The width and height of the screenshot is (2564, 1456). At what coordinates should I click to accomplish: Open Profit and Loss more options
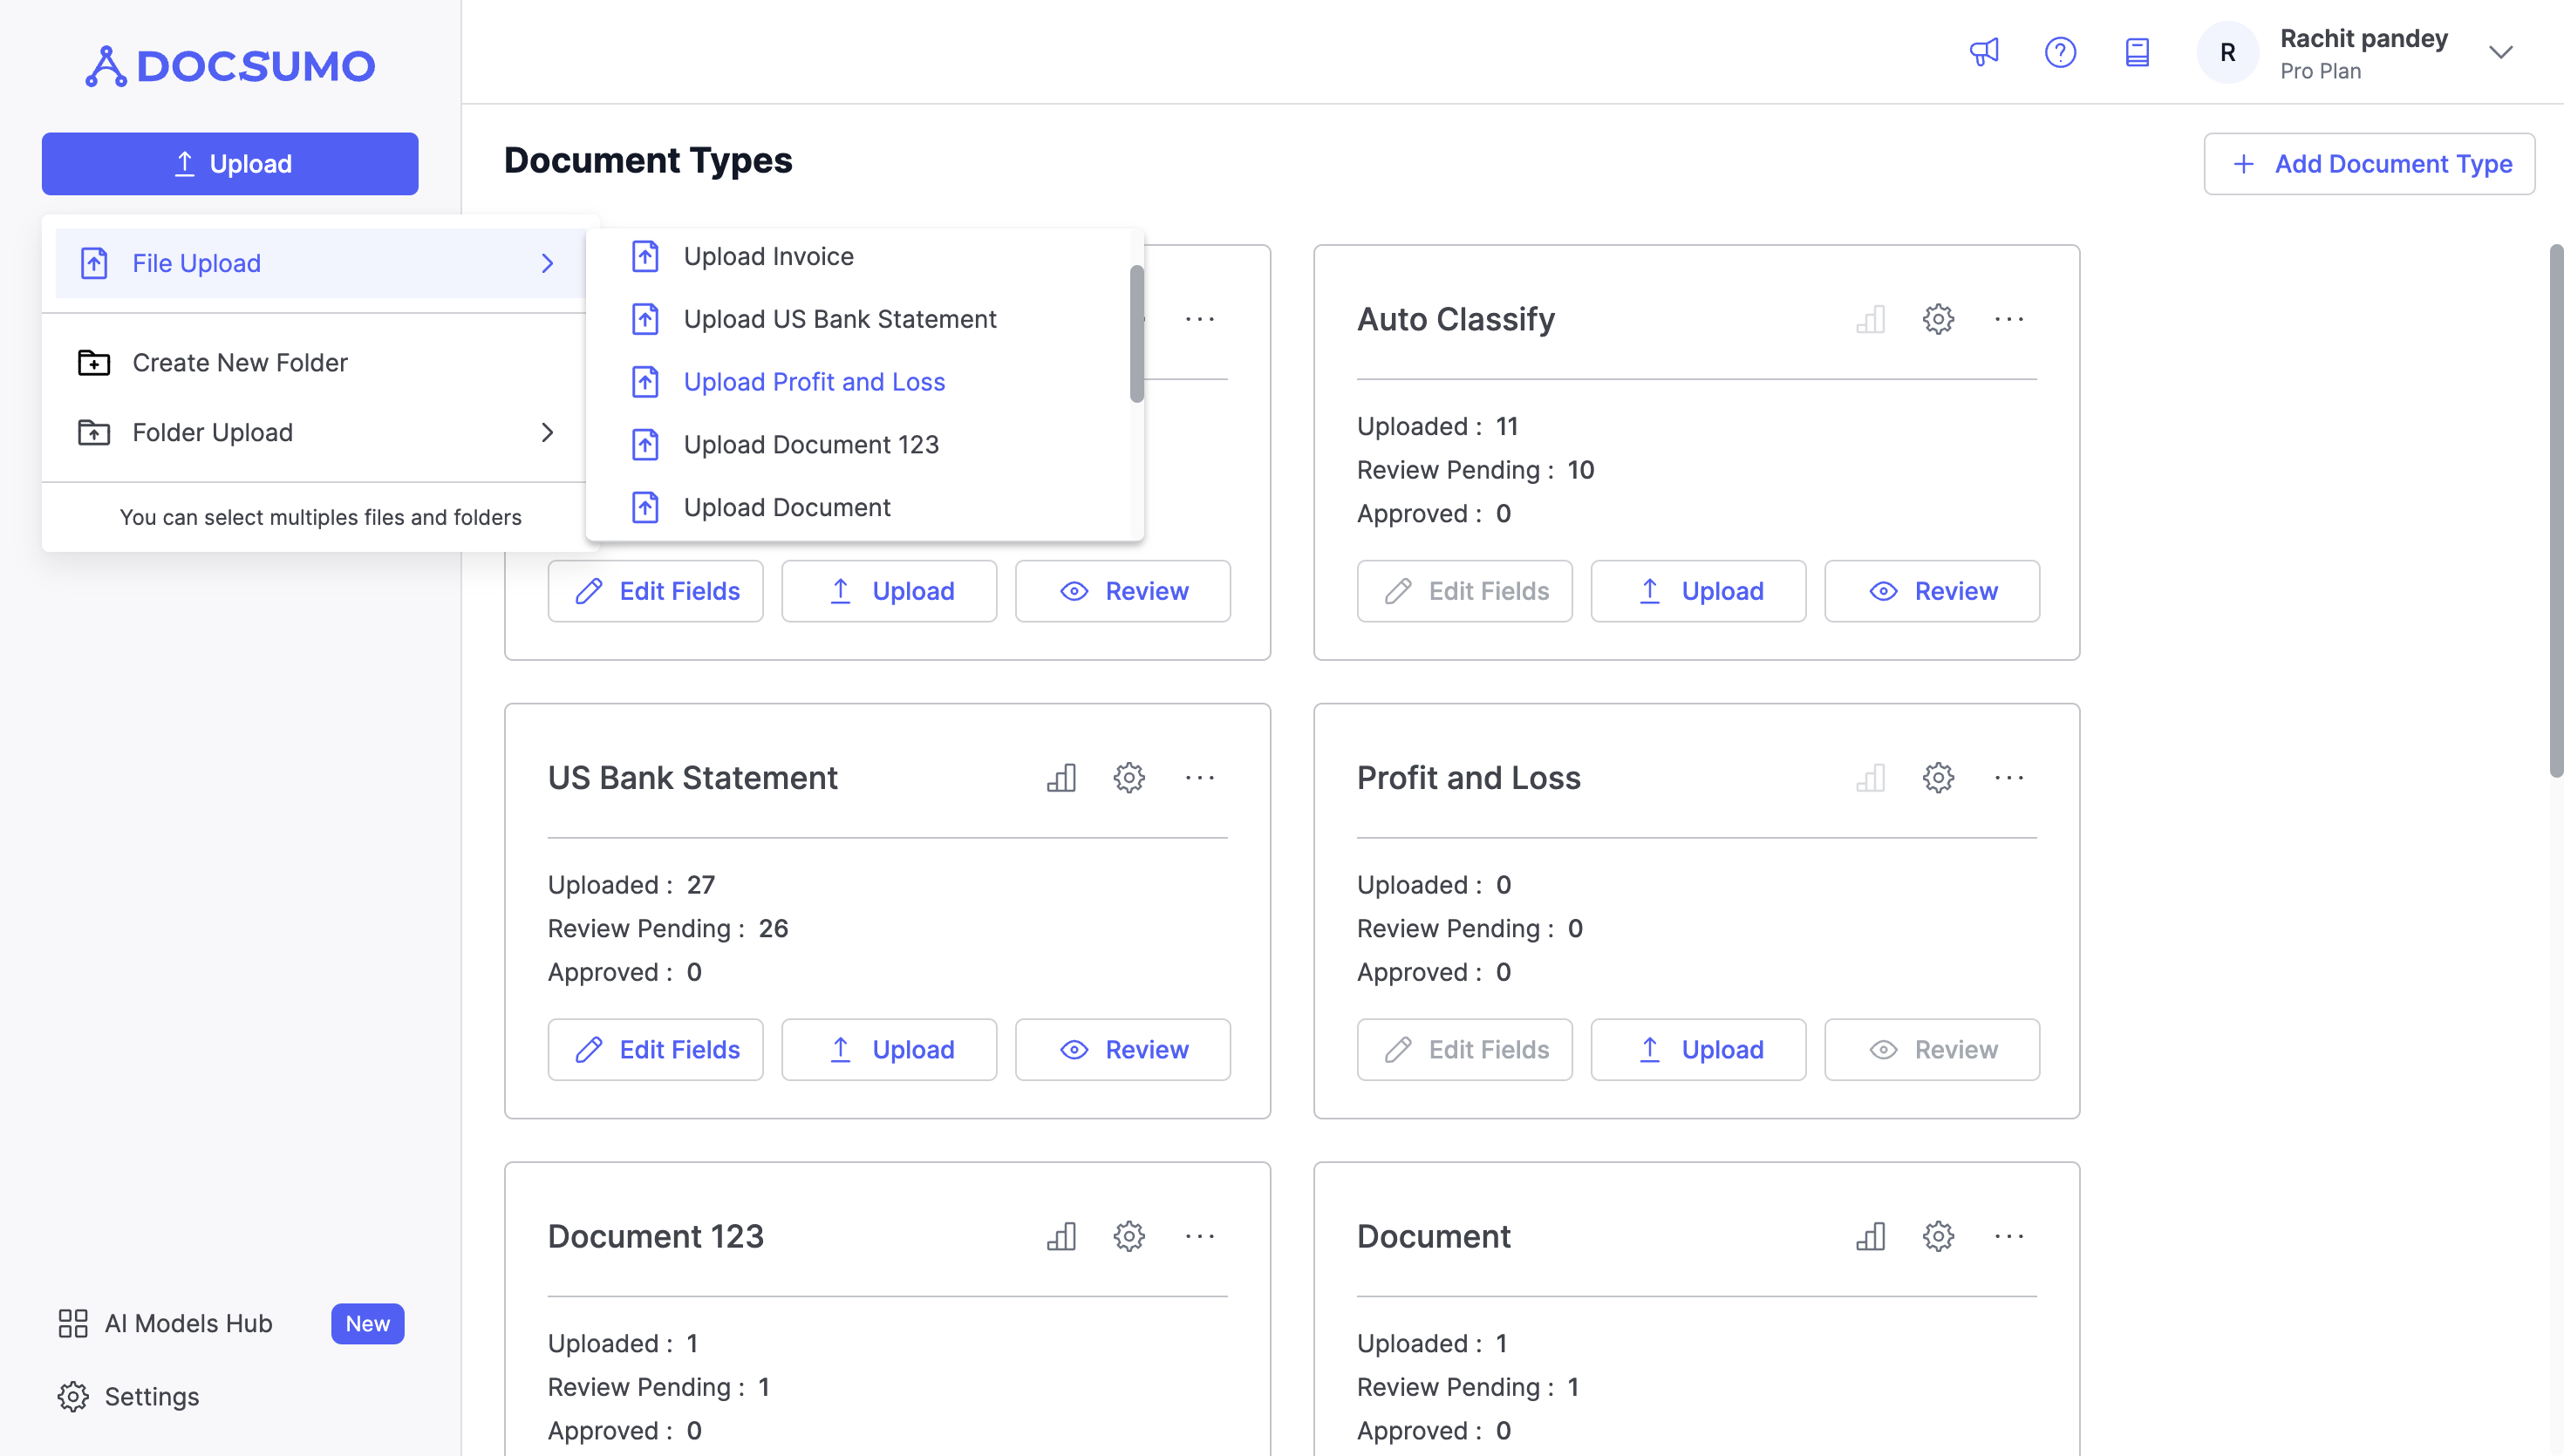tap(2009, 778)
